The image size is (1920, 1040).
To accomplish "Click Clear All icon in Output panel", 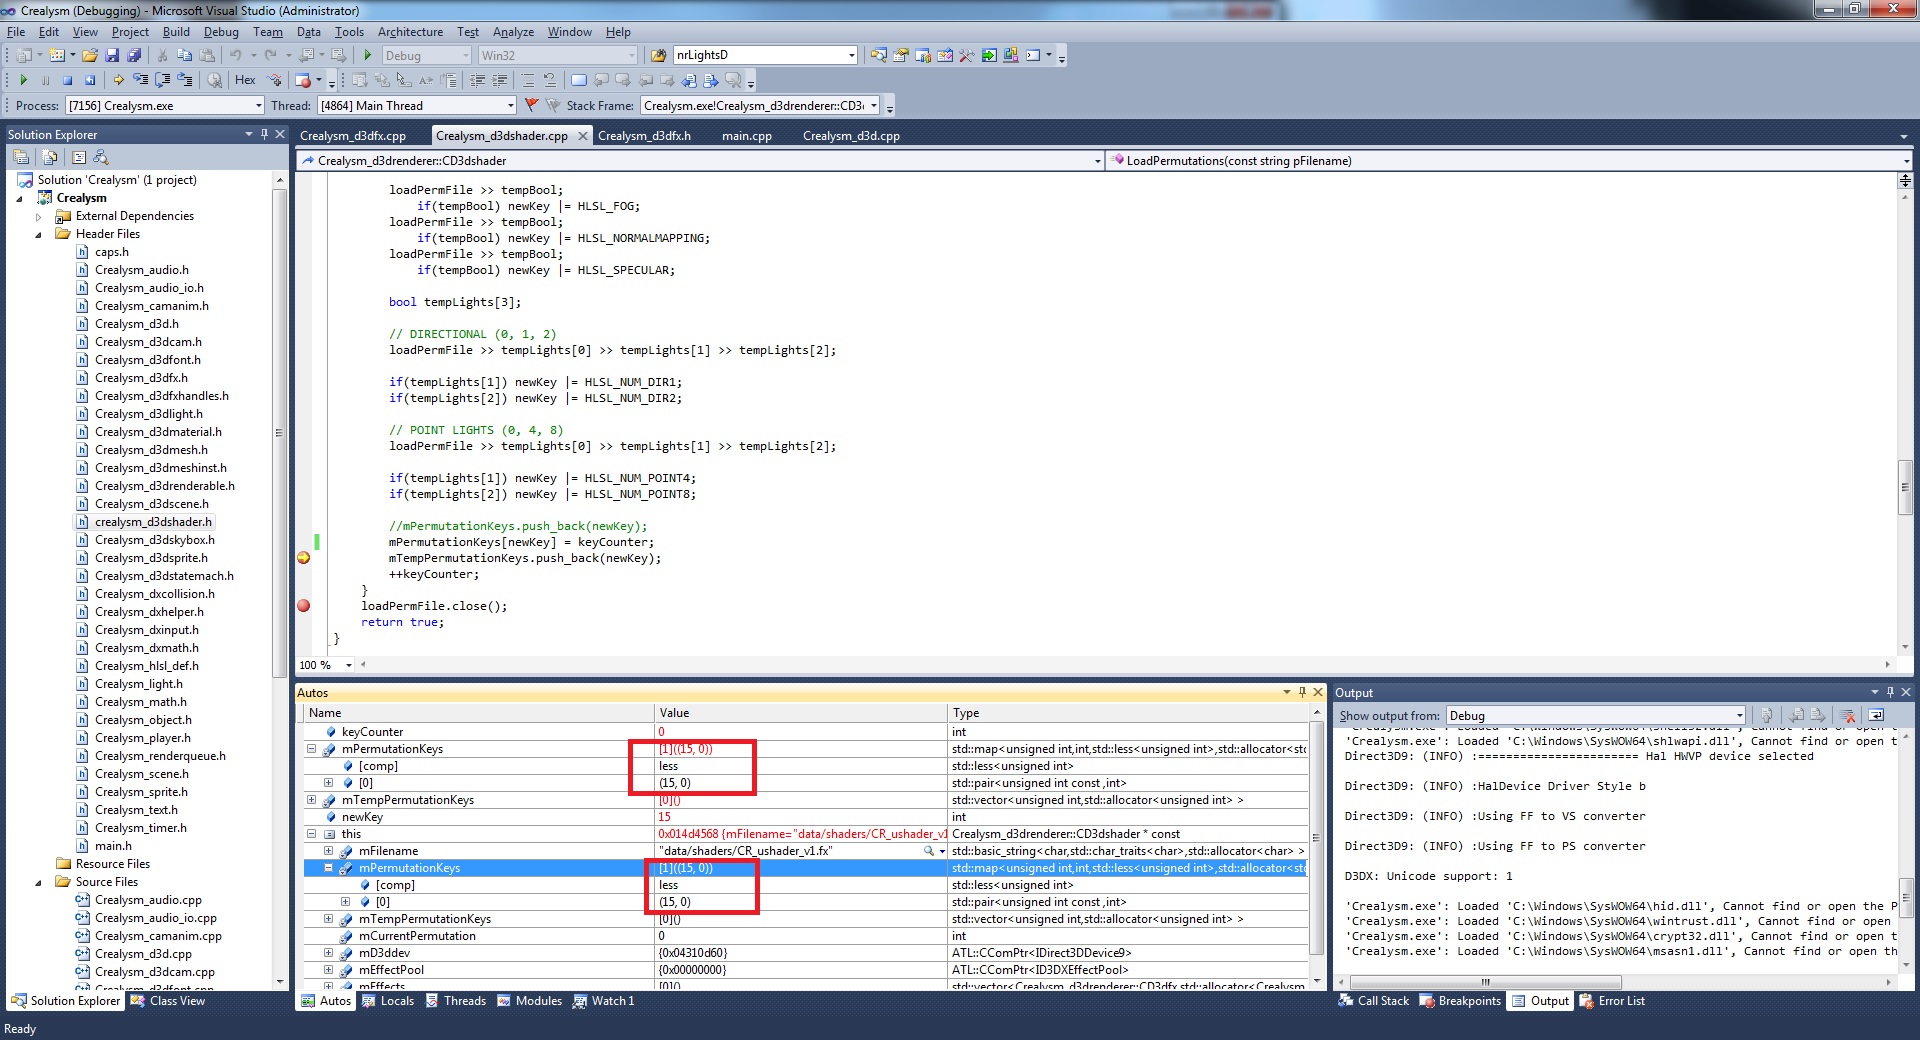I will (x=1847, y=715).
